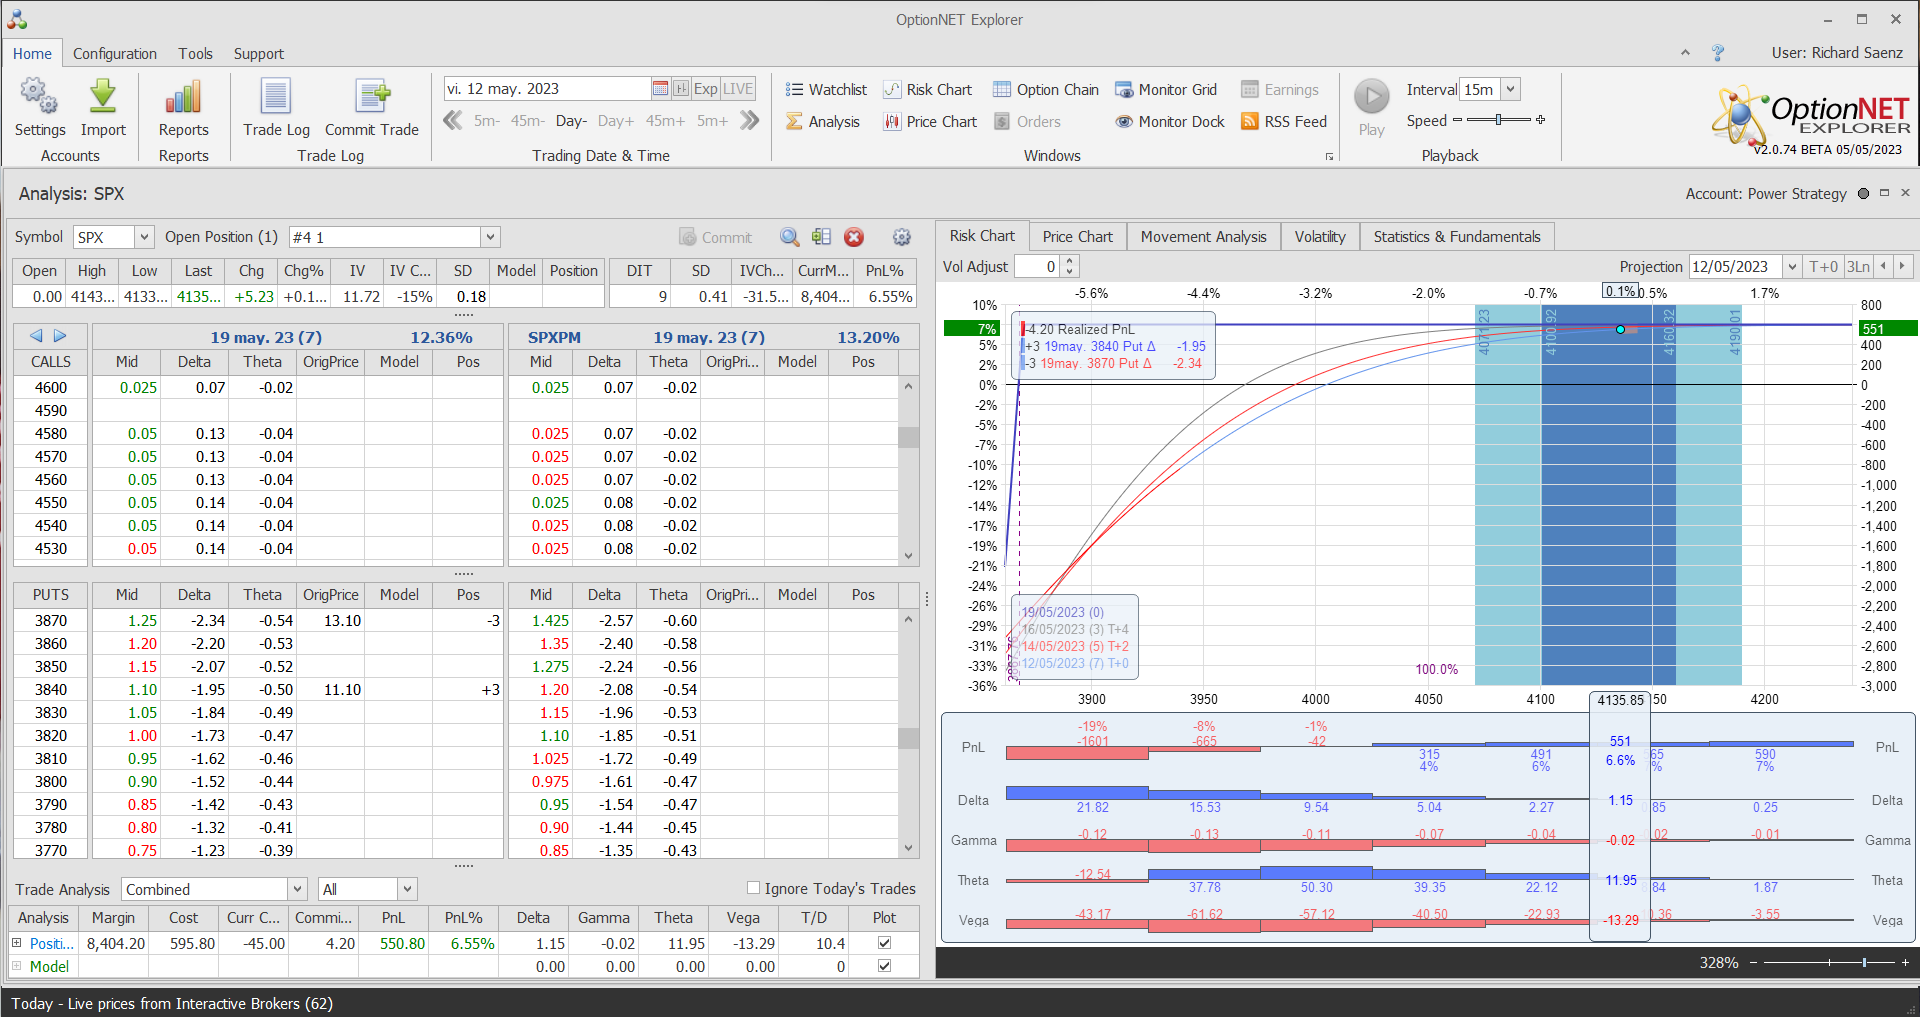The height and width of the screenshot is (1017, 1920).
Task: Open the Monitor Dock window
Action: coord(1170,122)
